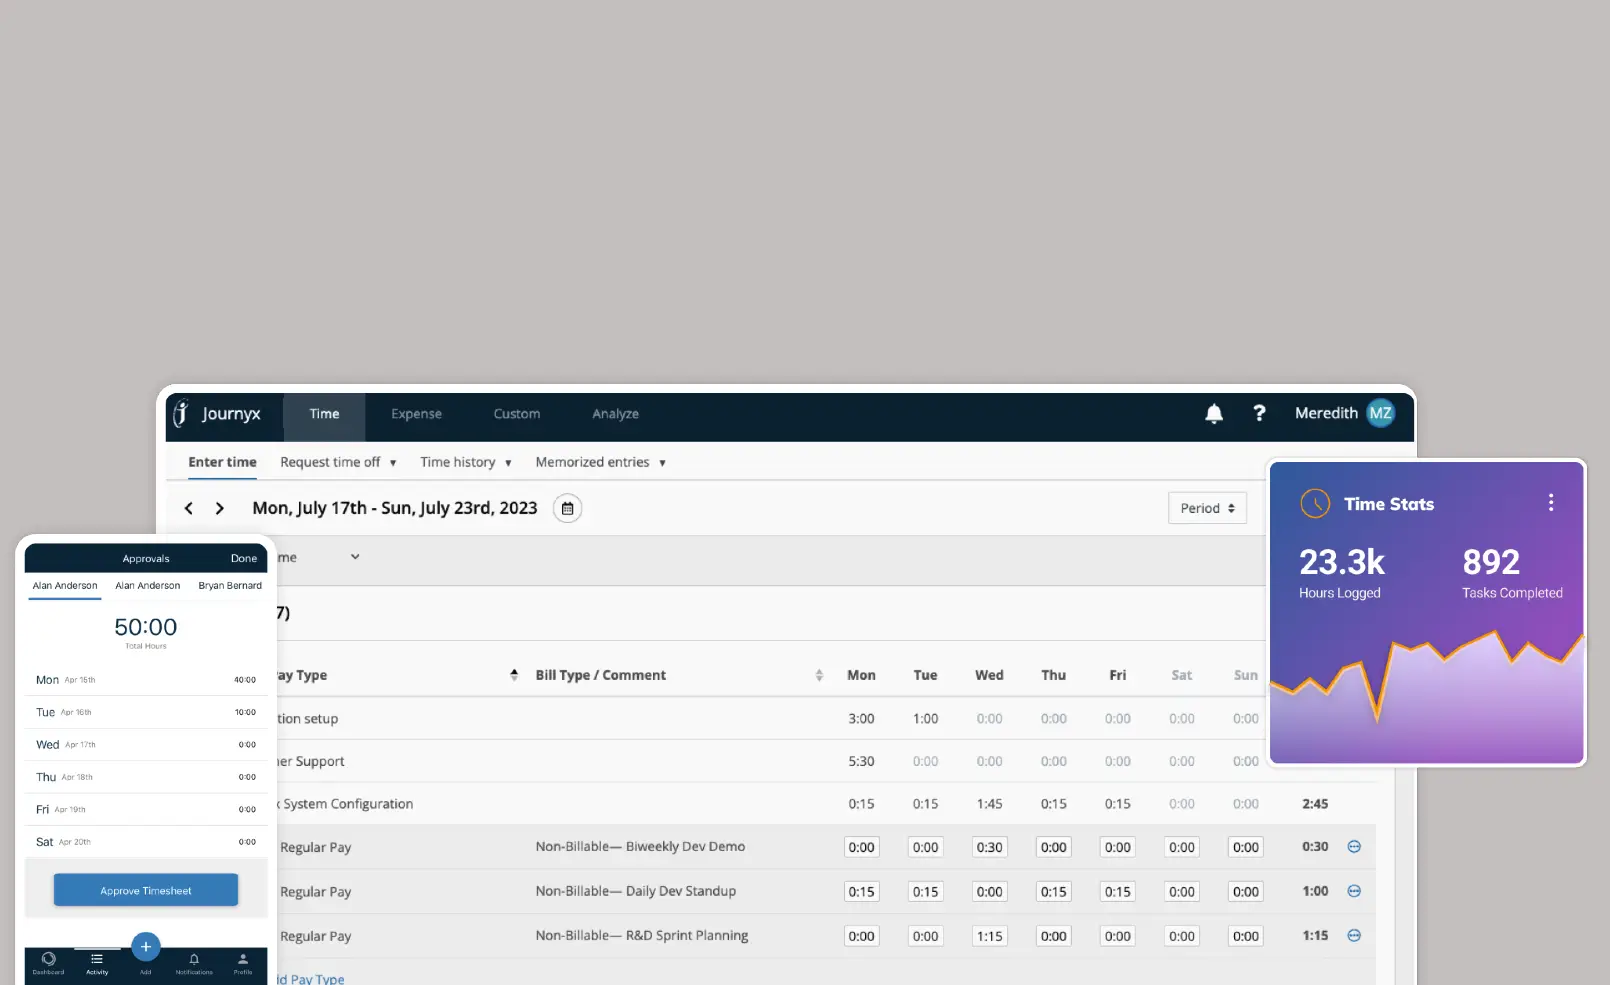Screen dimensions: 1610x985
Task: Click the clock icon on Time Stats card
Action: coord(1314,503)
